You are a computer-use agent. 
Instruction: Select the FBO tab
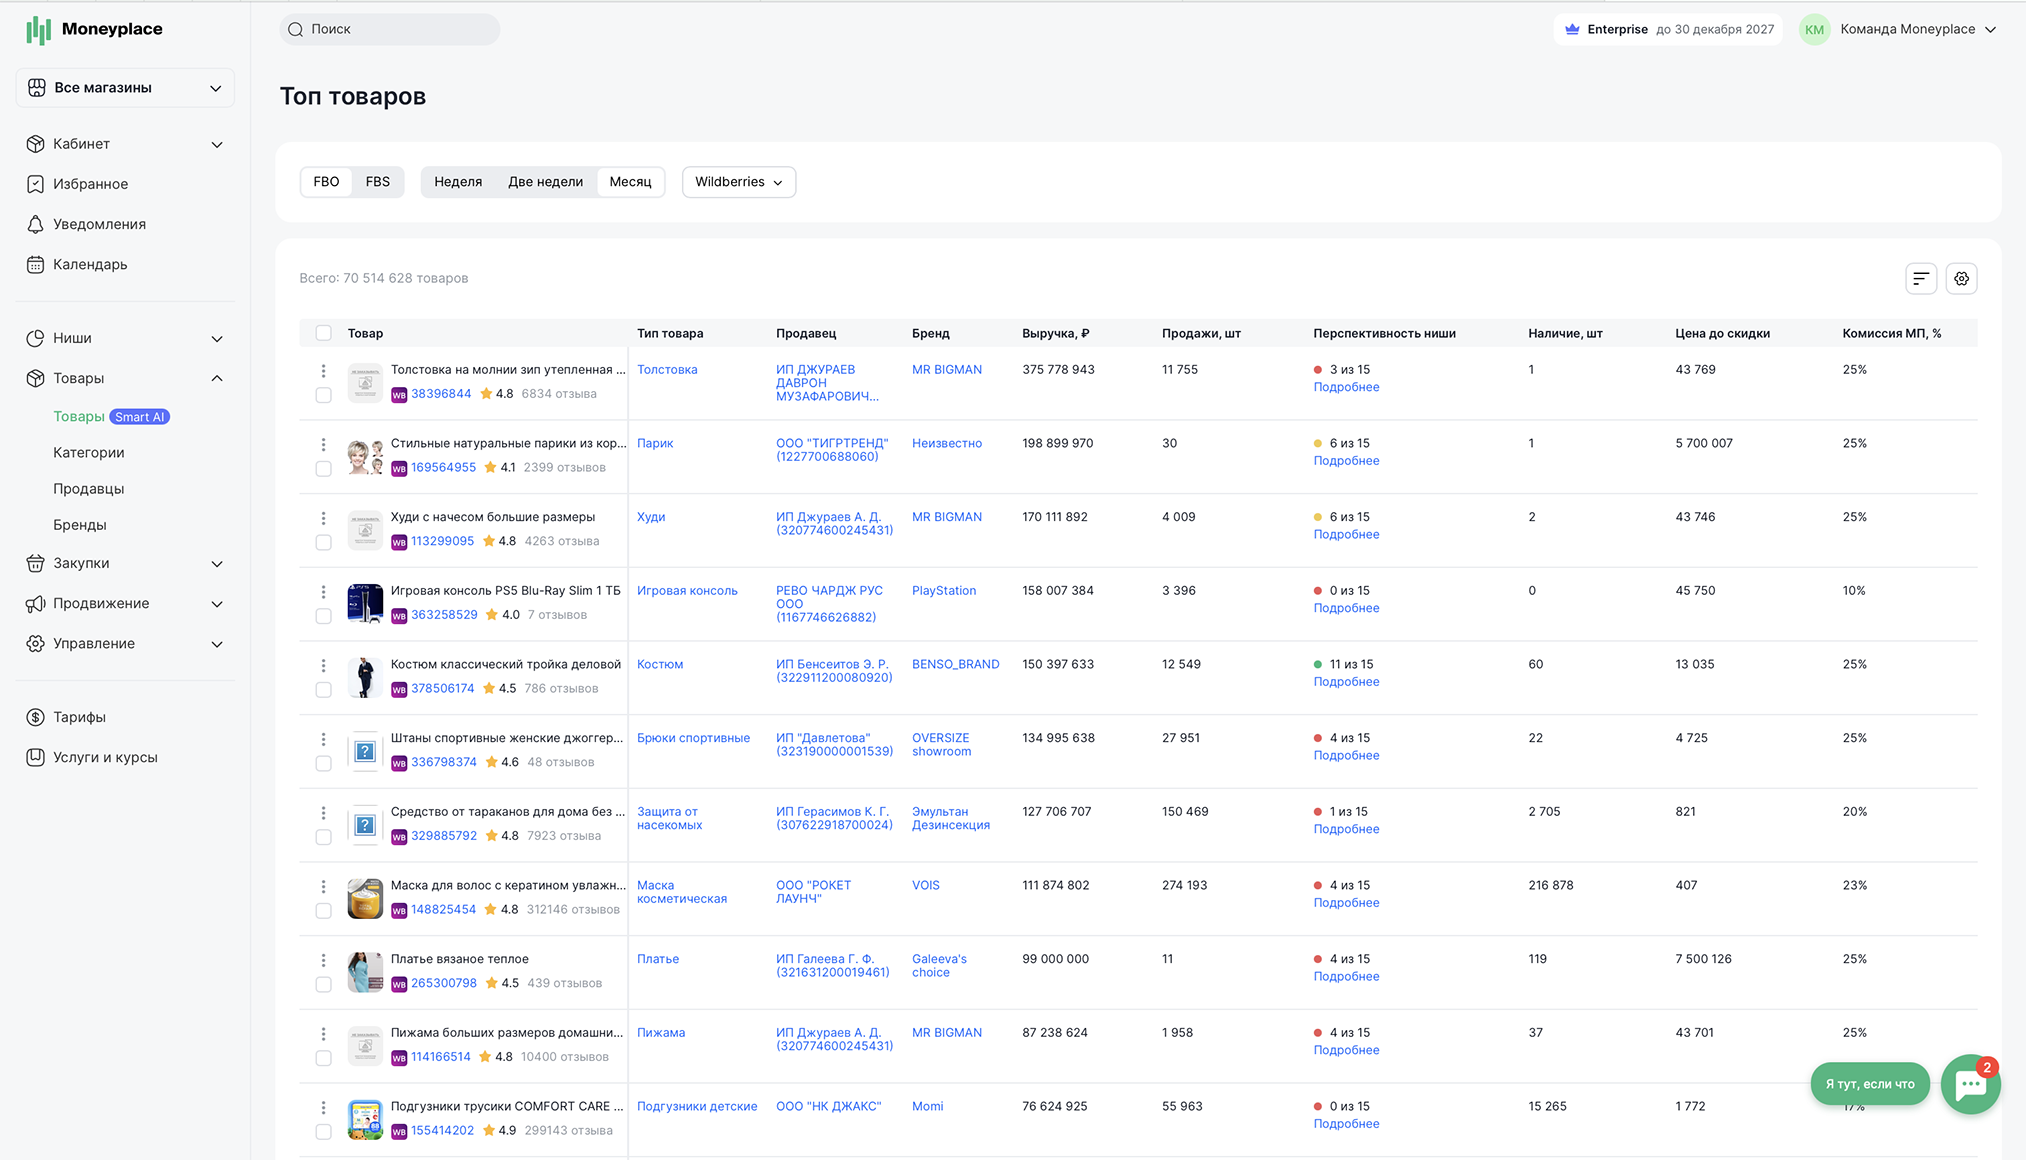(x=326, y=182)
